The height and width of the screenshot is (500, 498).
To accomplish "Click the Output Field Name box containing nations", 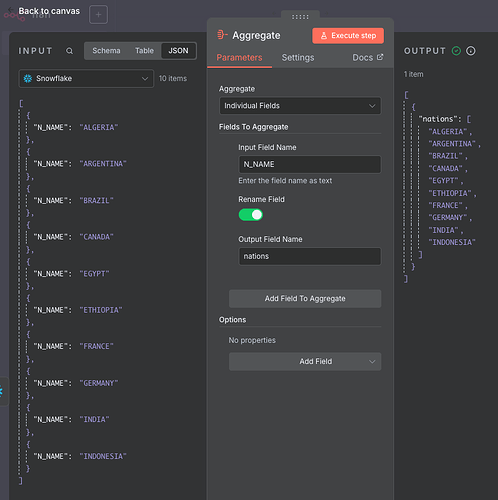I will pos(310,256).
